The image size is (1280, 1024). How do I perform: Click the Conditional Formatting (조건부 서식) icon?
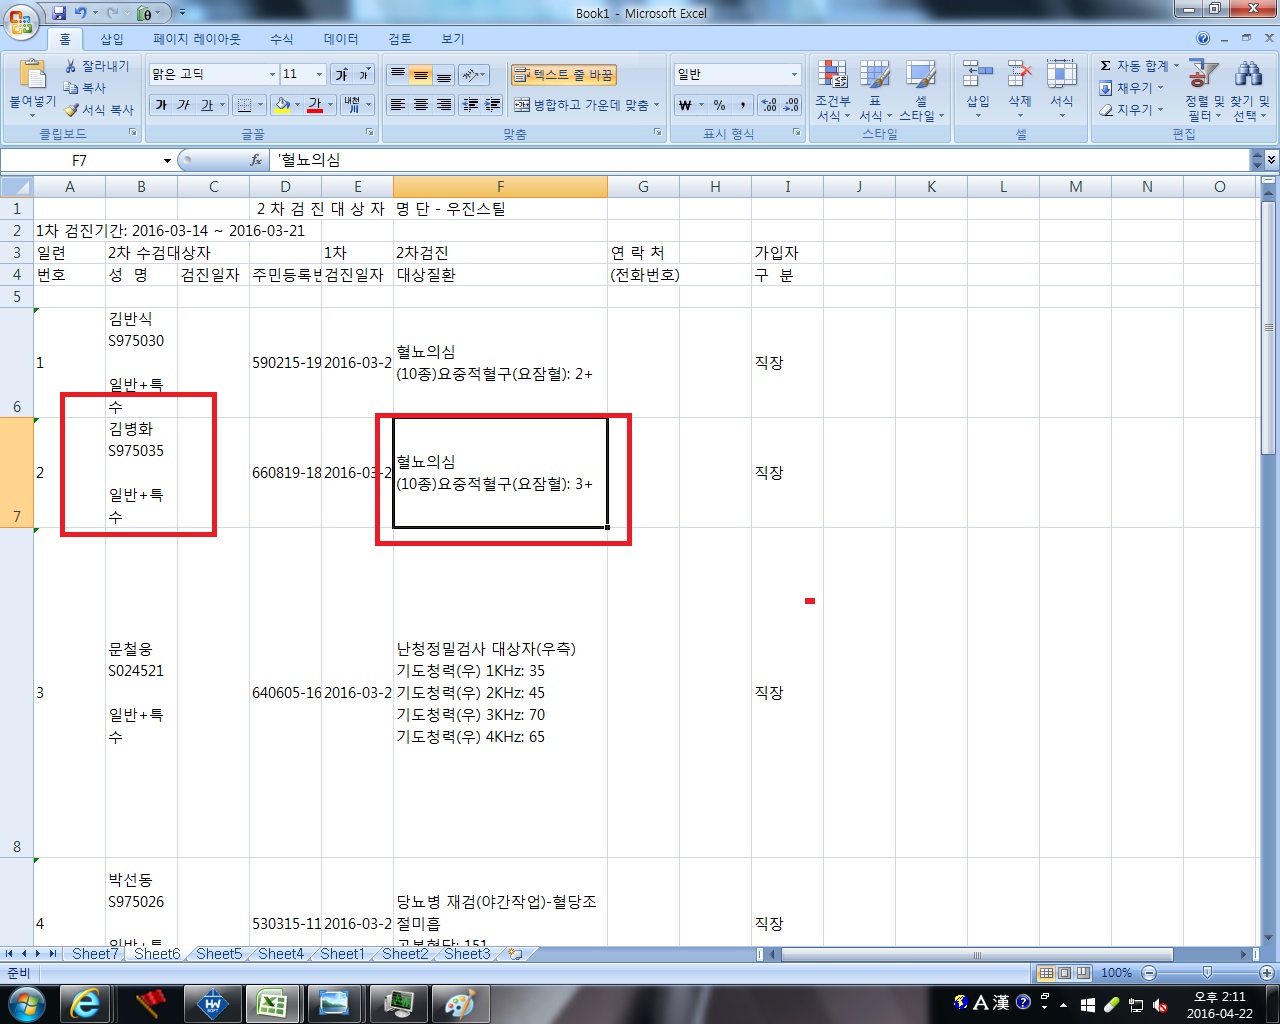click(x=832, y=75)
